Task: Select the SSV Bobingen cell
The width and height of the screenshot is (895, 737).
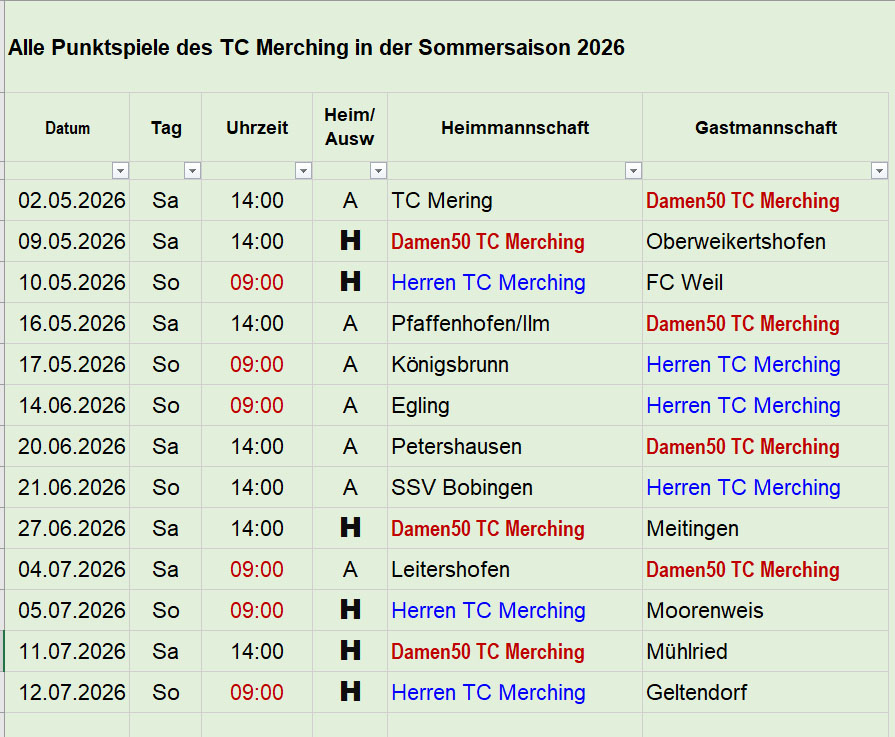Action: (462, 488)
